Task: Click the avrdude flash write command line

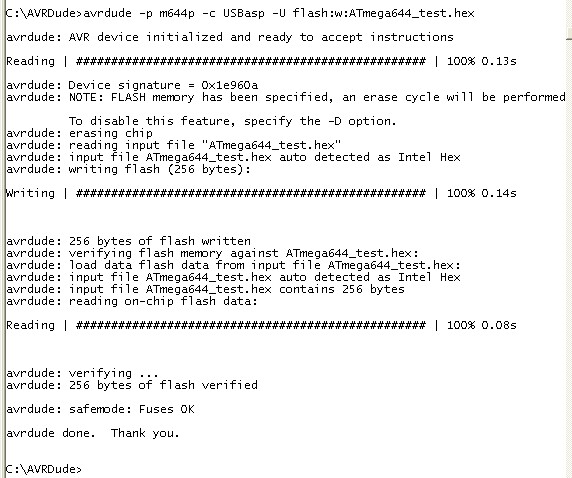Action: pyautogui.click(x=240, y=14)
